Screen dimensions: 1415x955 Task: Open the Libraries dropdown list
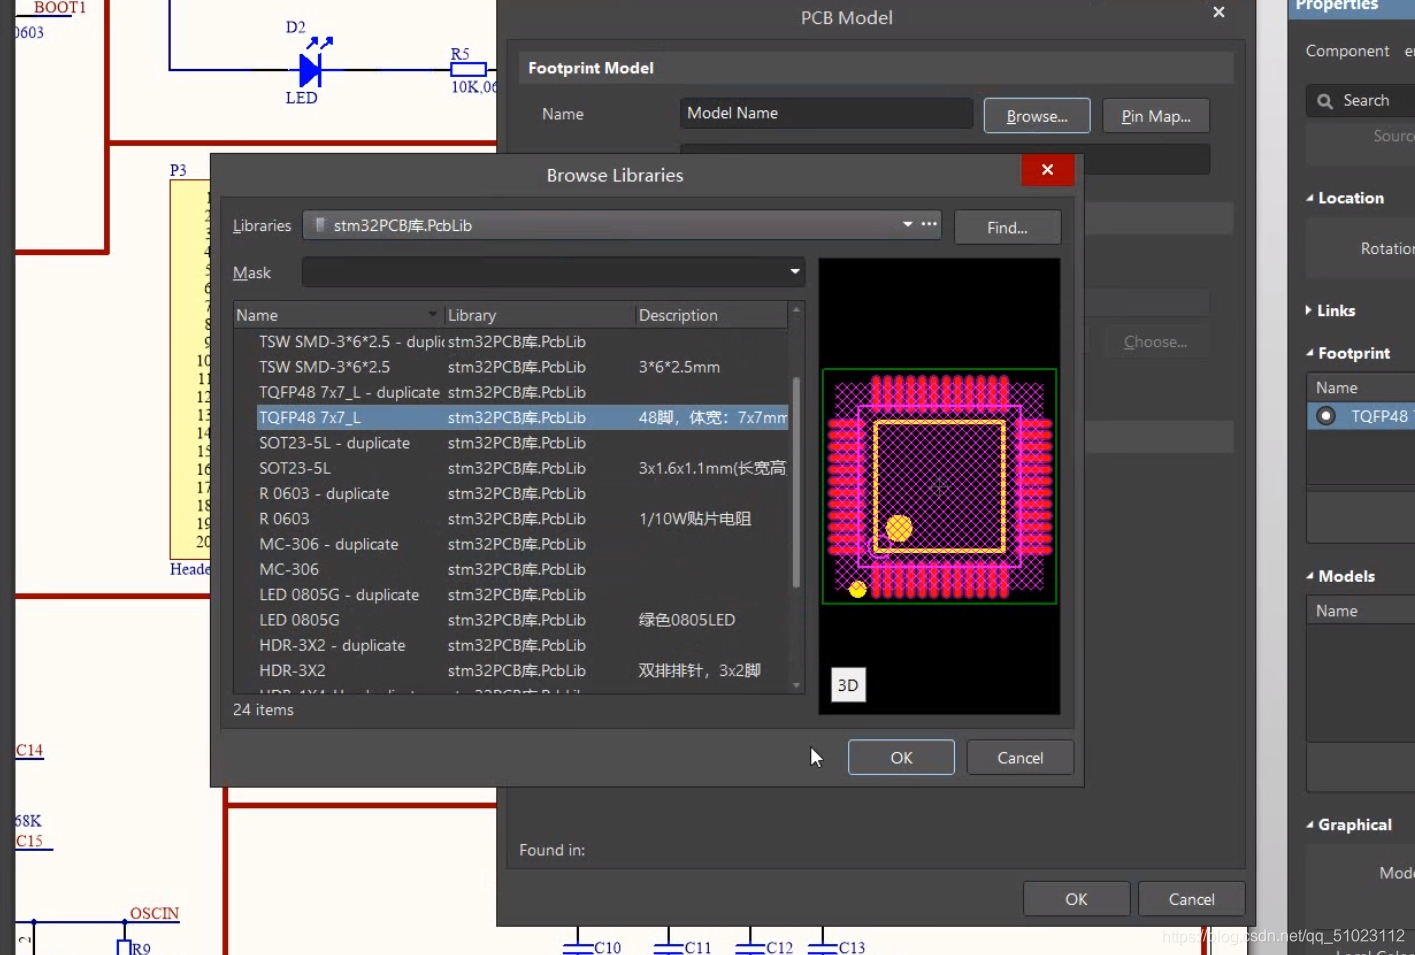click(x=907, y=224)
